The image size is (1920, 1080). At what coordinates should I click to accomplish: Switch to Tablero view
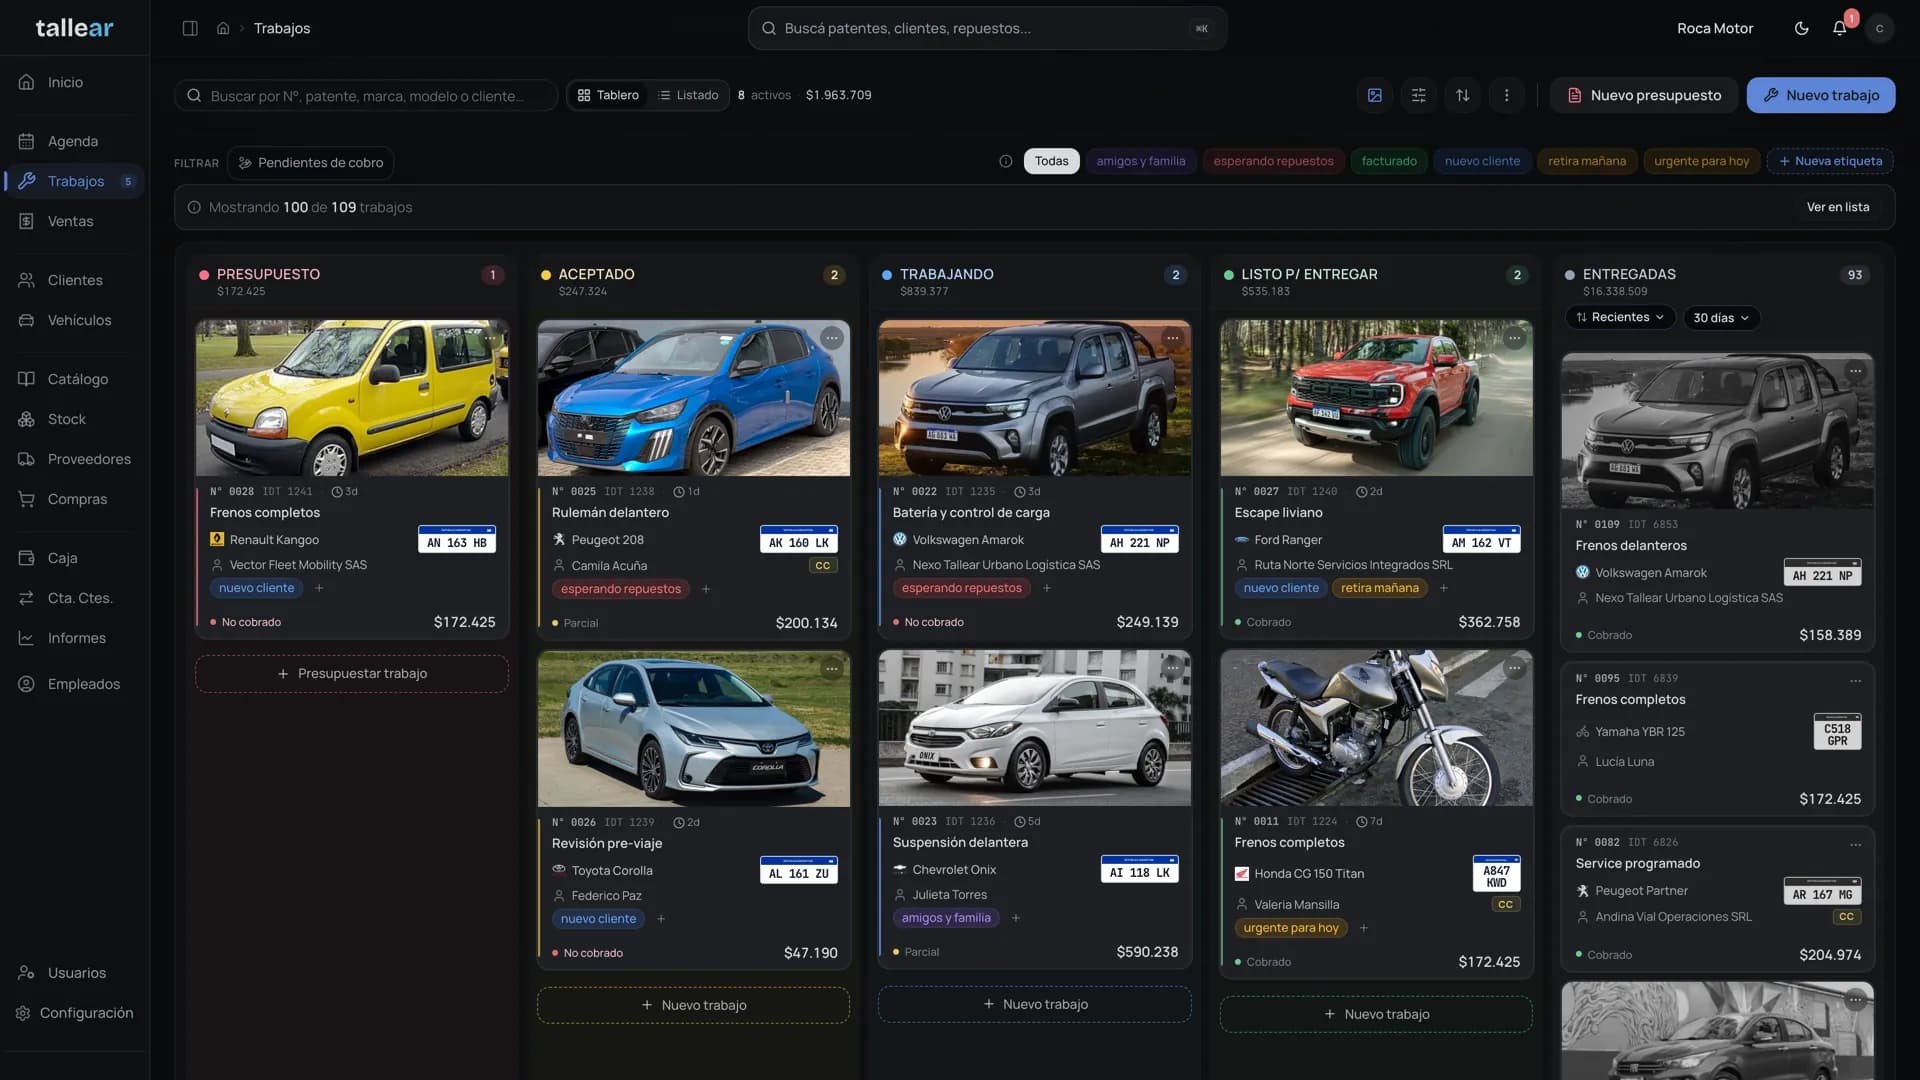[608, 95]
